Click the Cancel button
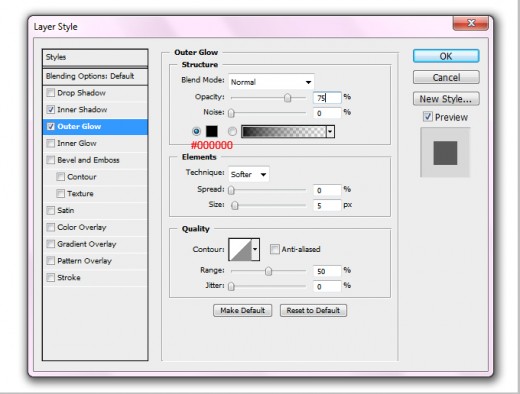The width and height of the screenshot is (520, 394). (446, 77)
